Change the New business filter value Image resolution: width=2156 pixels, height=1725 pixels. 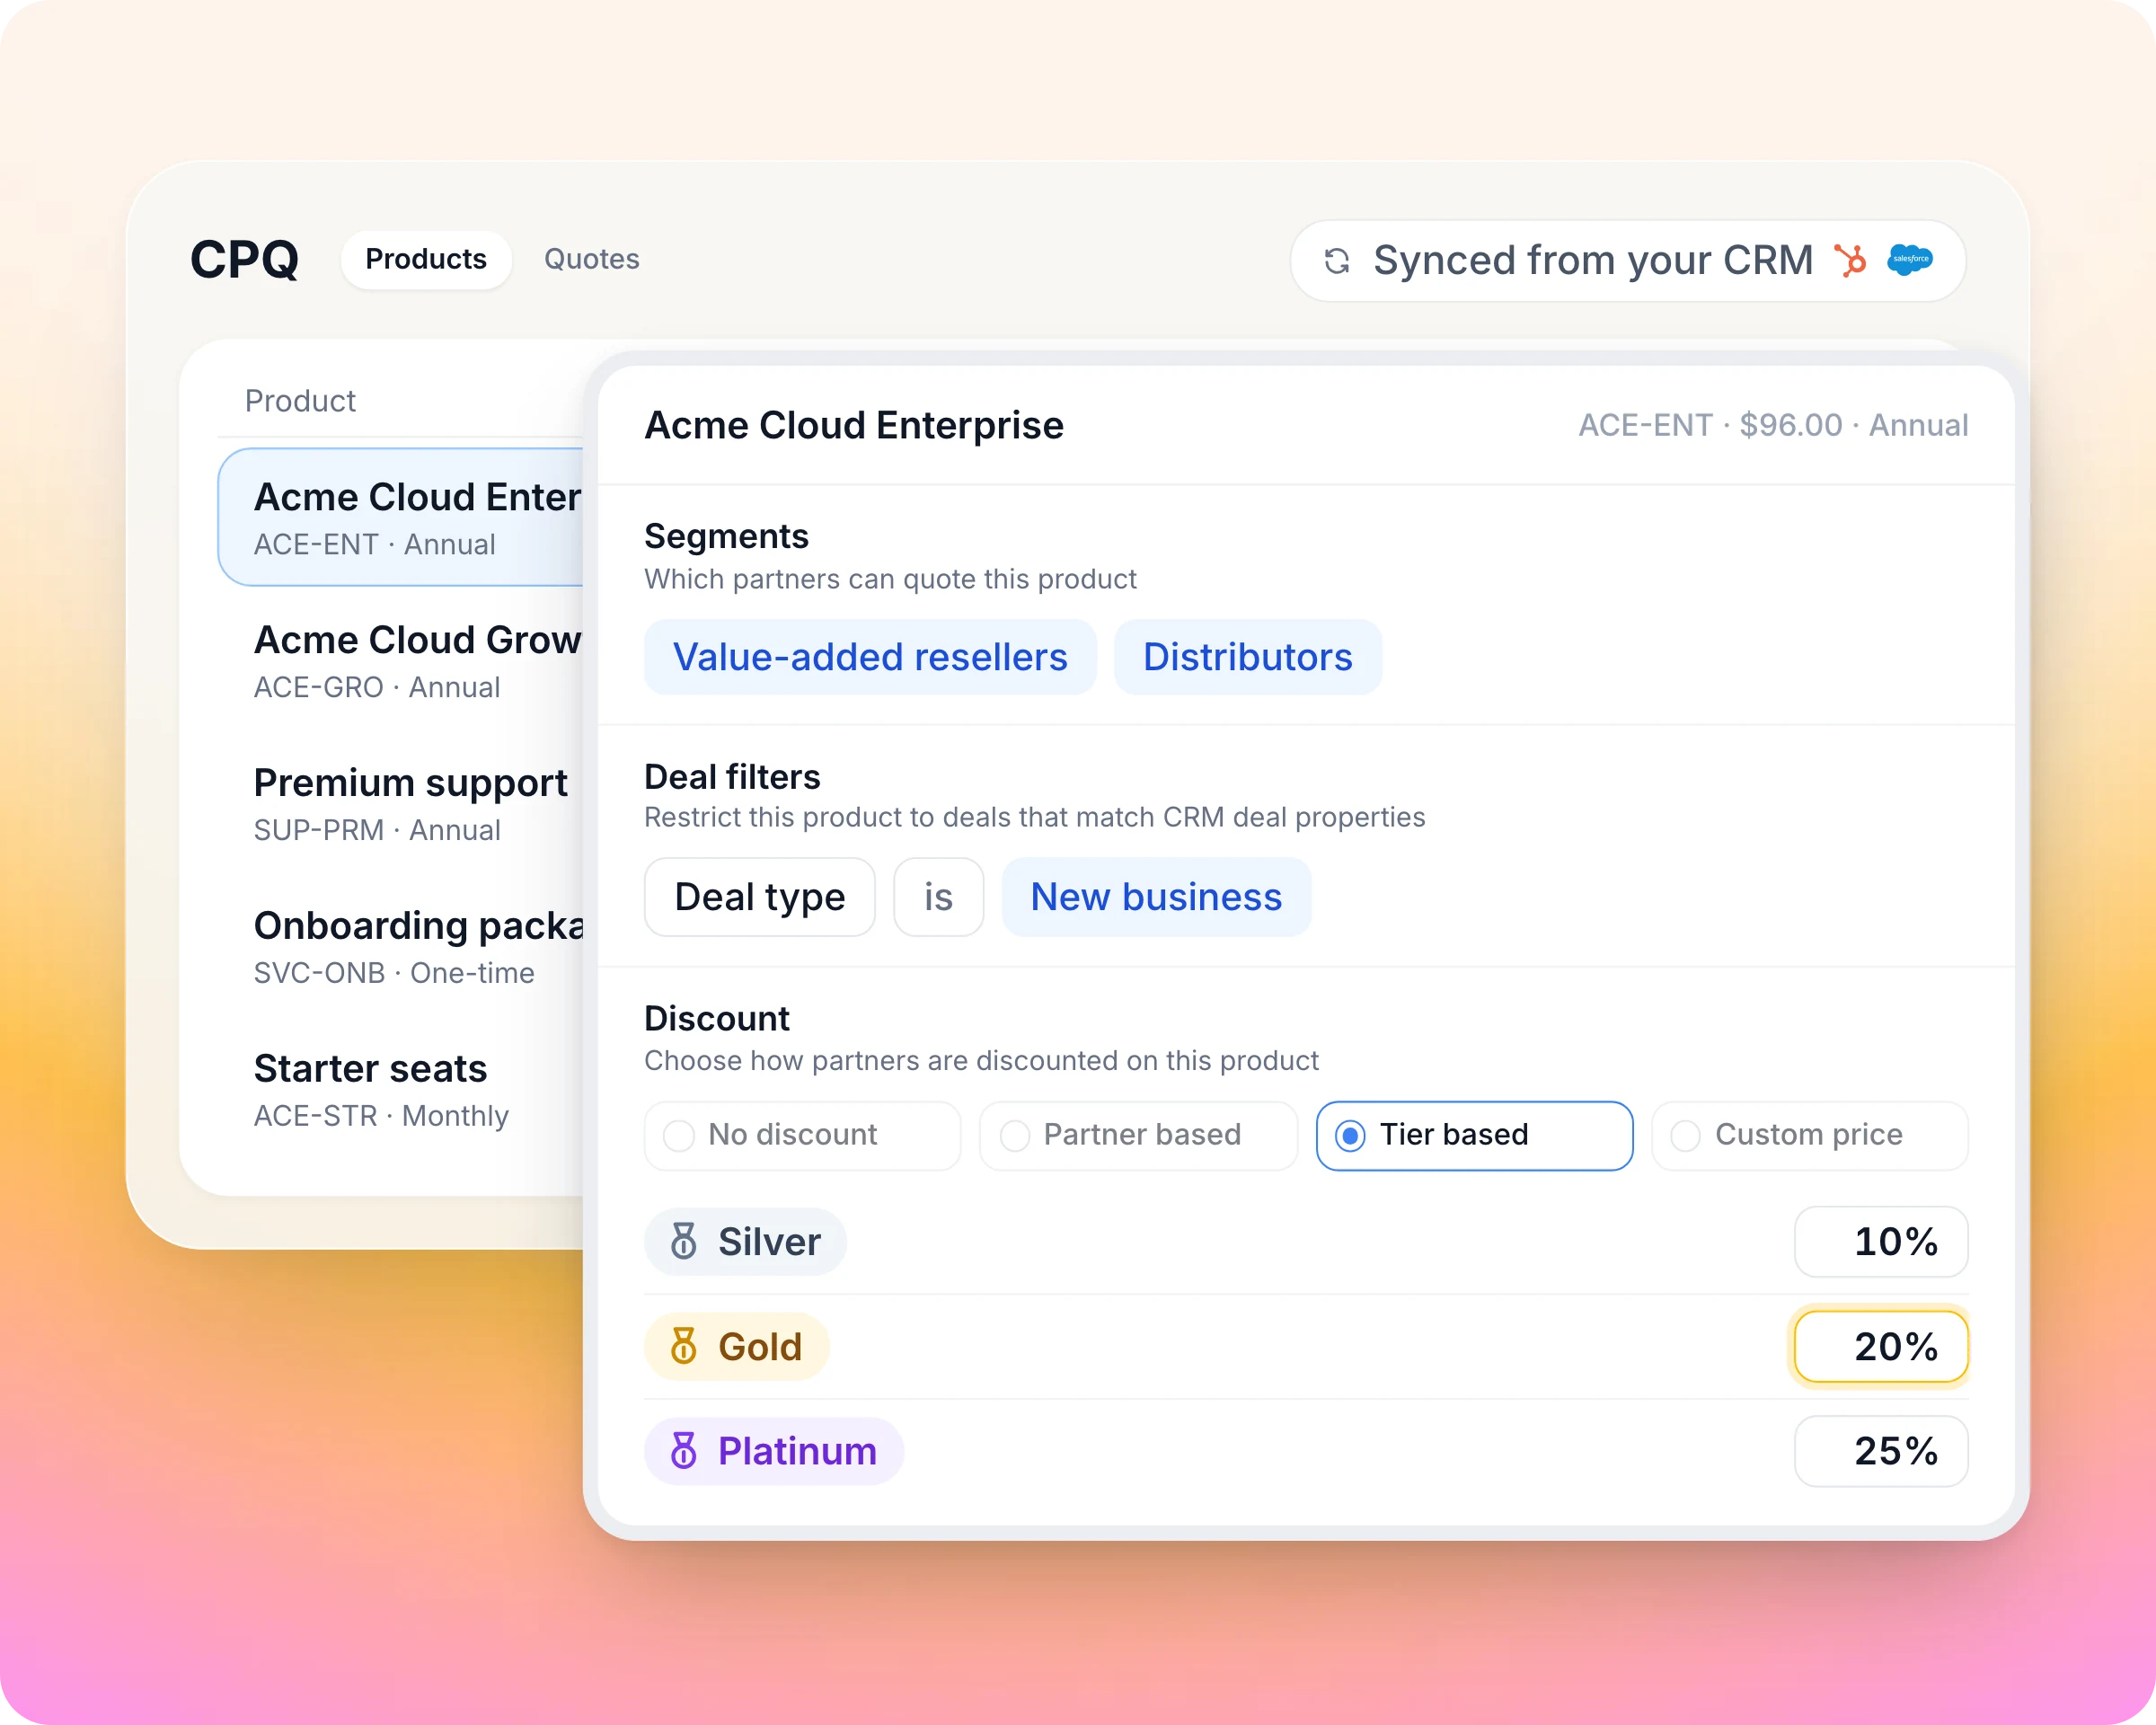coord(1156,897)
